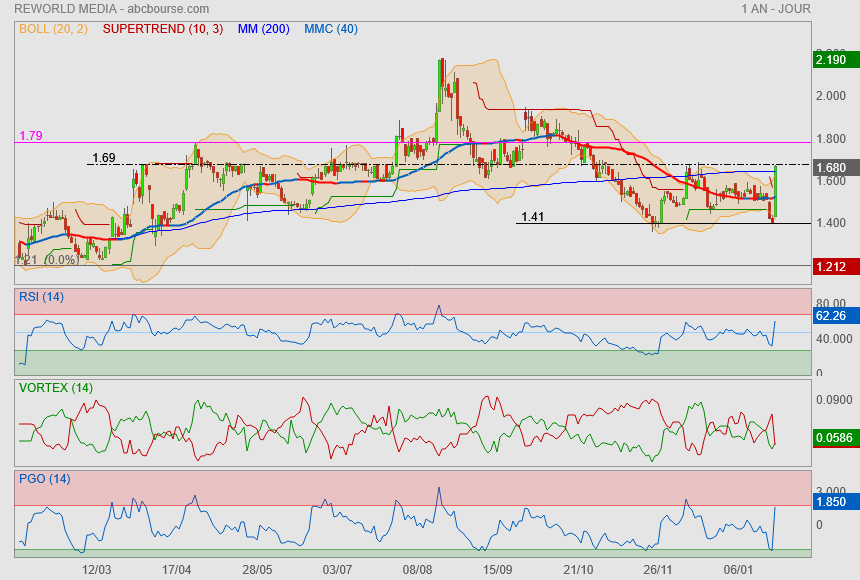Select the gray 1.680 current price tag

(832, 168)
